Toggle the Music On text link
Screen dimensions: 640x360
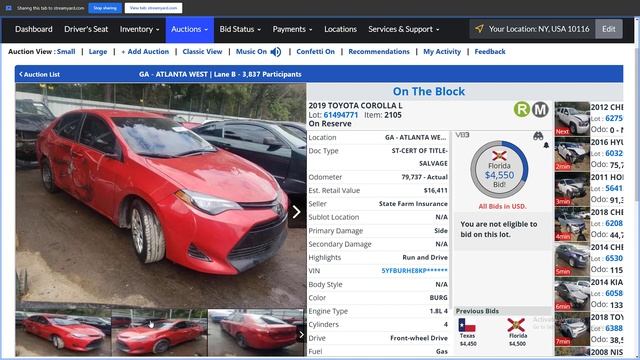(x=251, y=51)
